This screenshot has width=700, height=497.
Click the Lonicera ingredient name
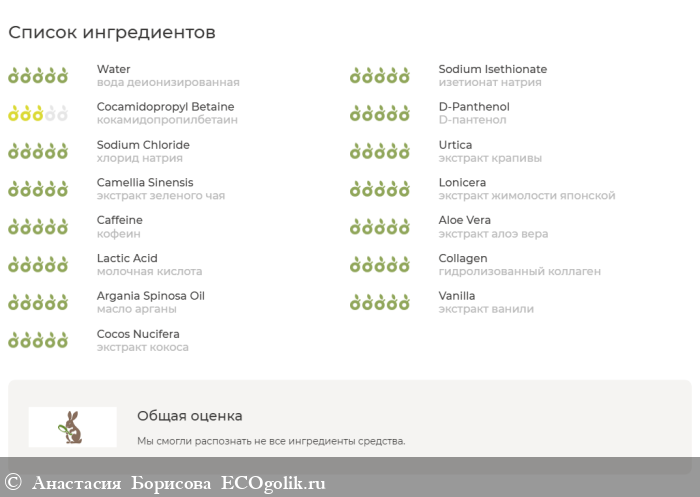(x=462, y=182)
